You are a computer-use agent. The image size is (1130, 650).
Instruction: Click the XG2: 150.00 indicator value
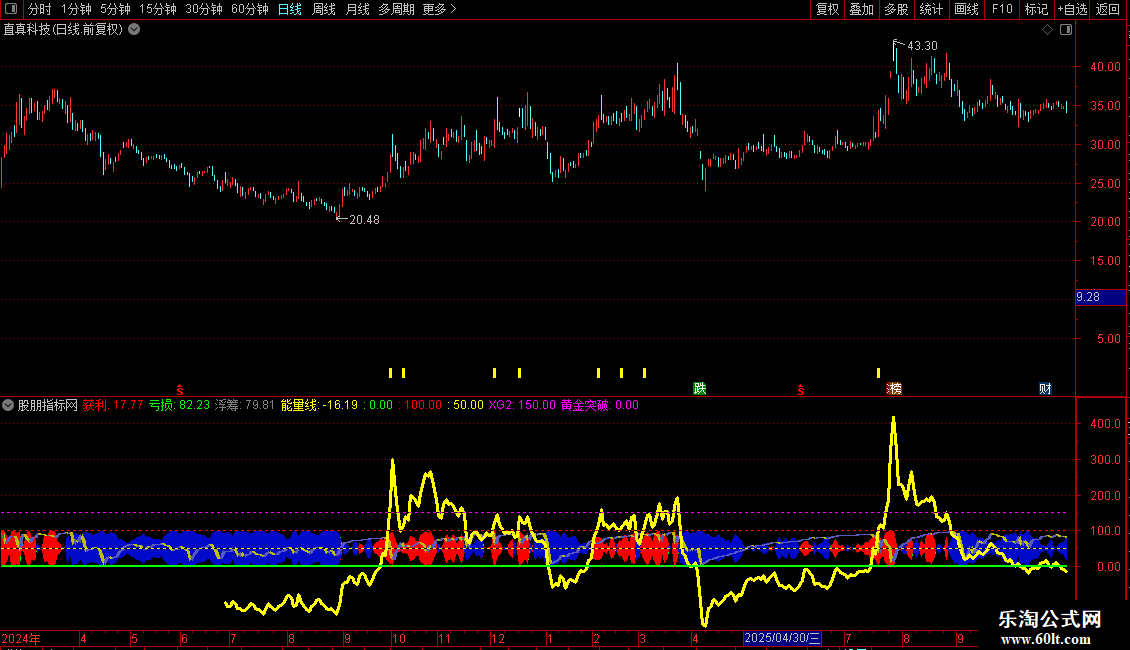(x=522, y=405)
